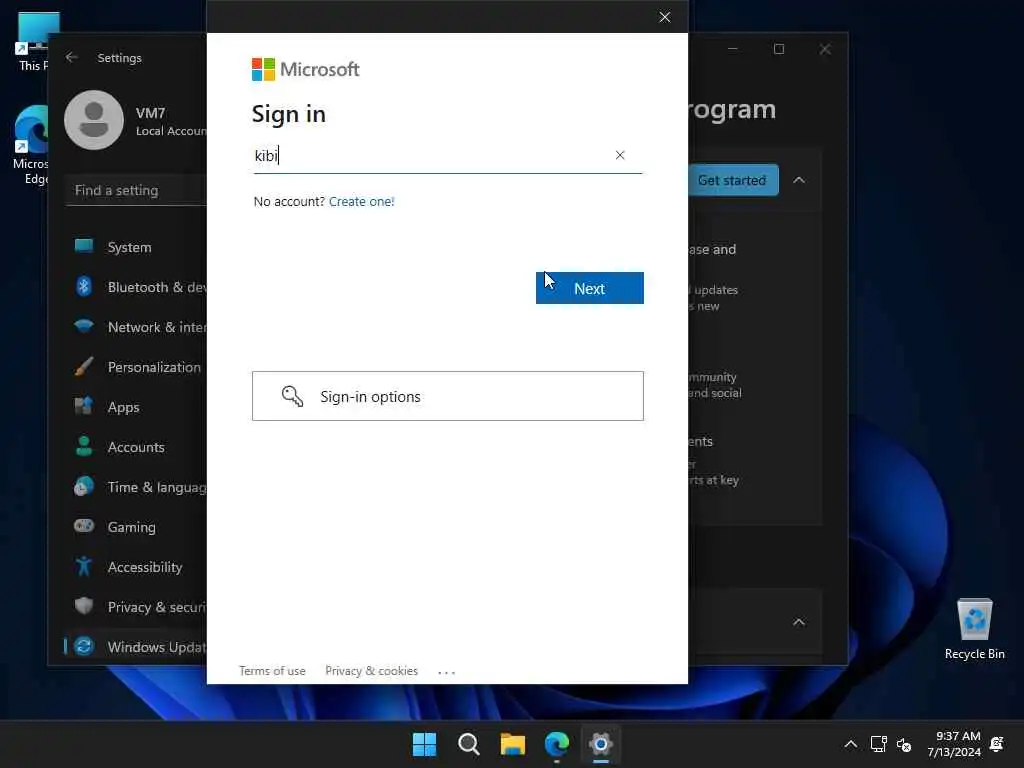Click the Time & language clock icon

(84, 486)
